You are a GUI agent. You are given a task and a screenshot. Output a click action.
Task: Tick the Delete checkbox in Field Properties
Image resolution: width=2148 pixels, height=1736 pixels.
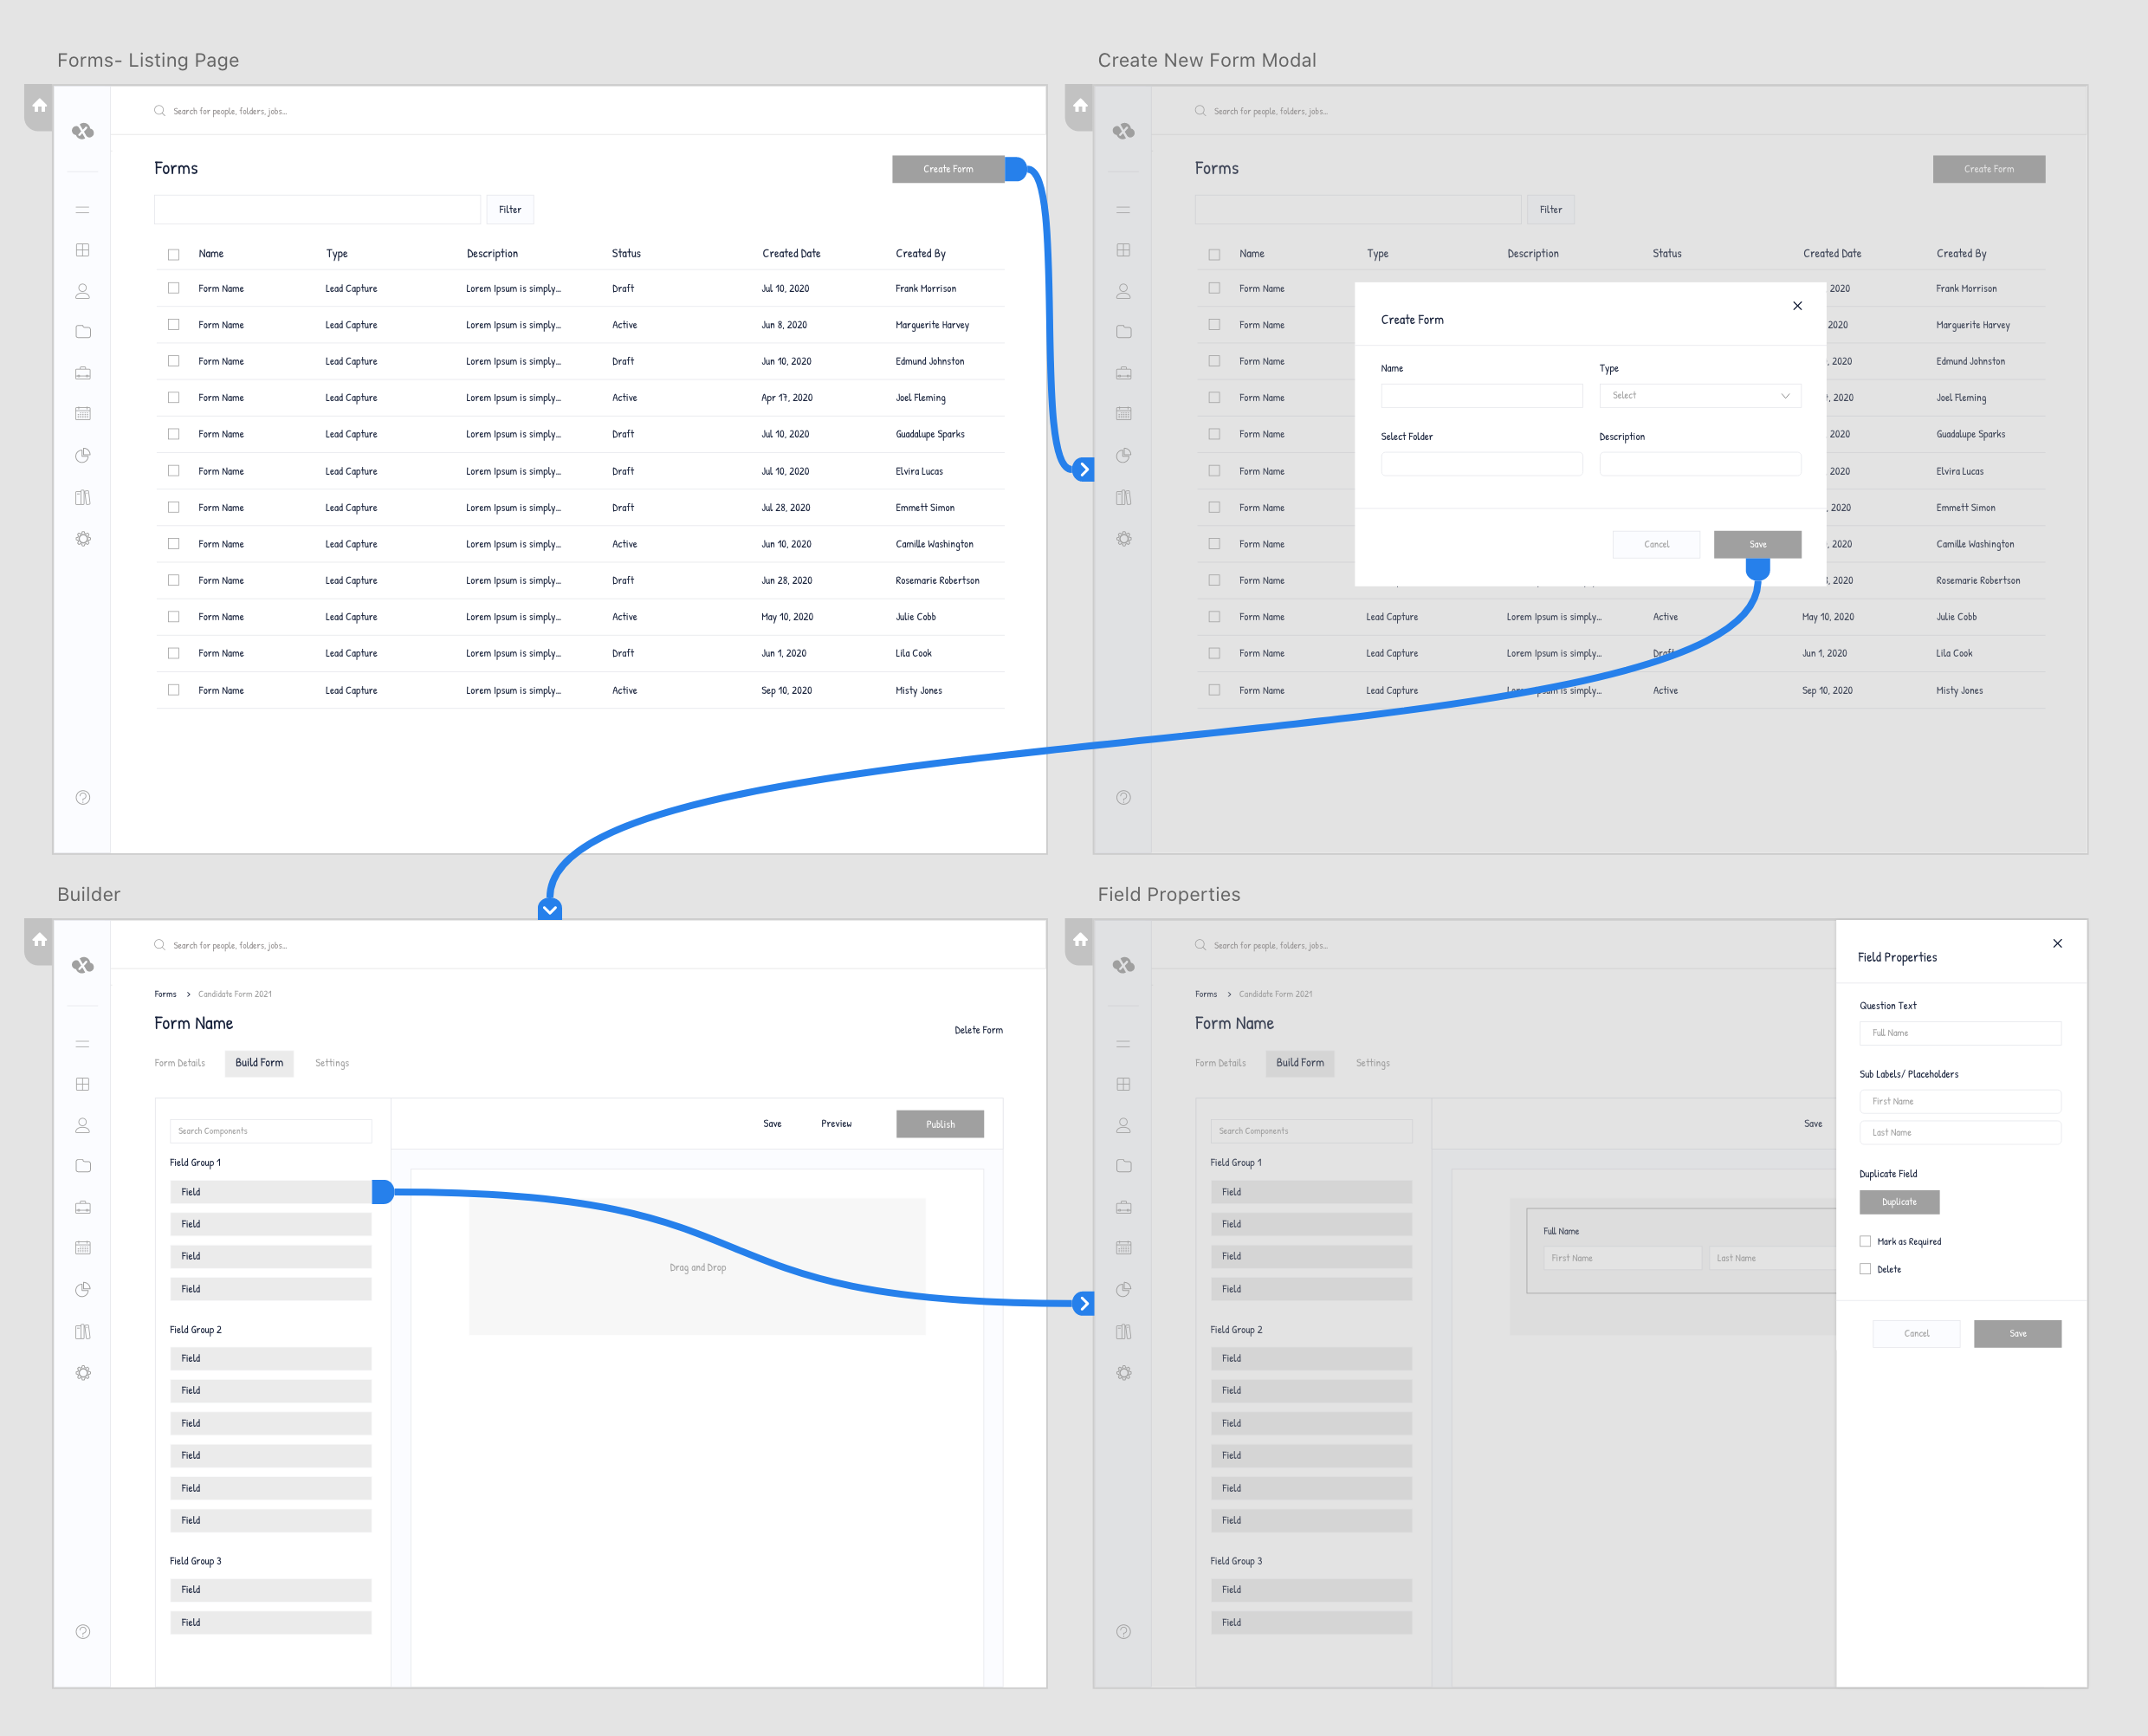coord(1865,1269)
